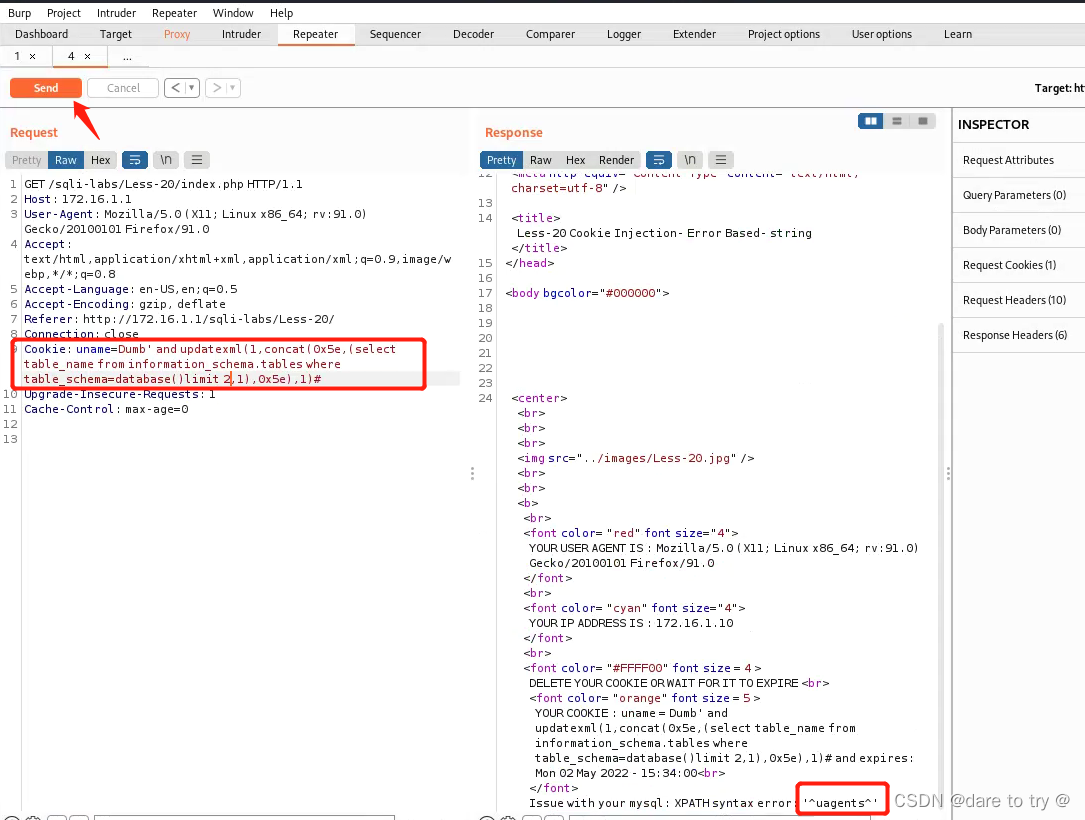Open the Window menu

(233, 13)
